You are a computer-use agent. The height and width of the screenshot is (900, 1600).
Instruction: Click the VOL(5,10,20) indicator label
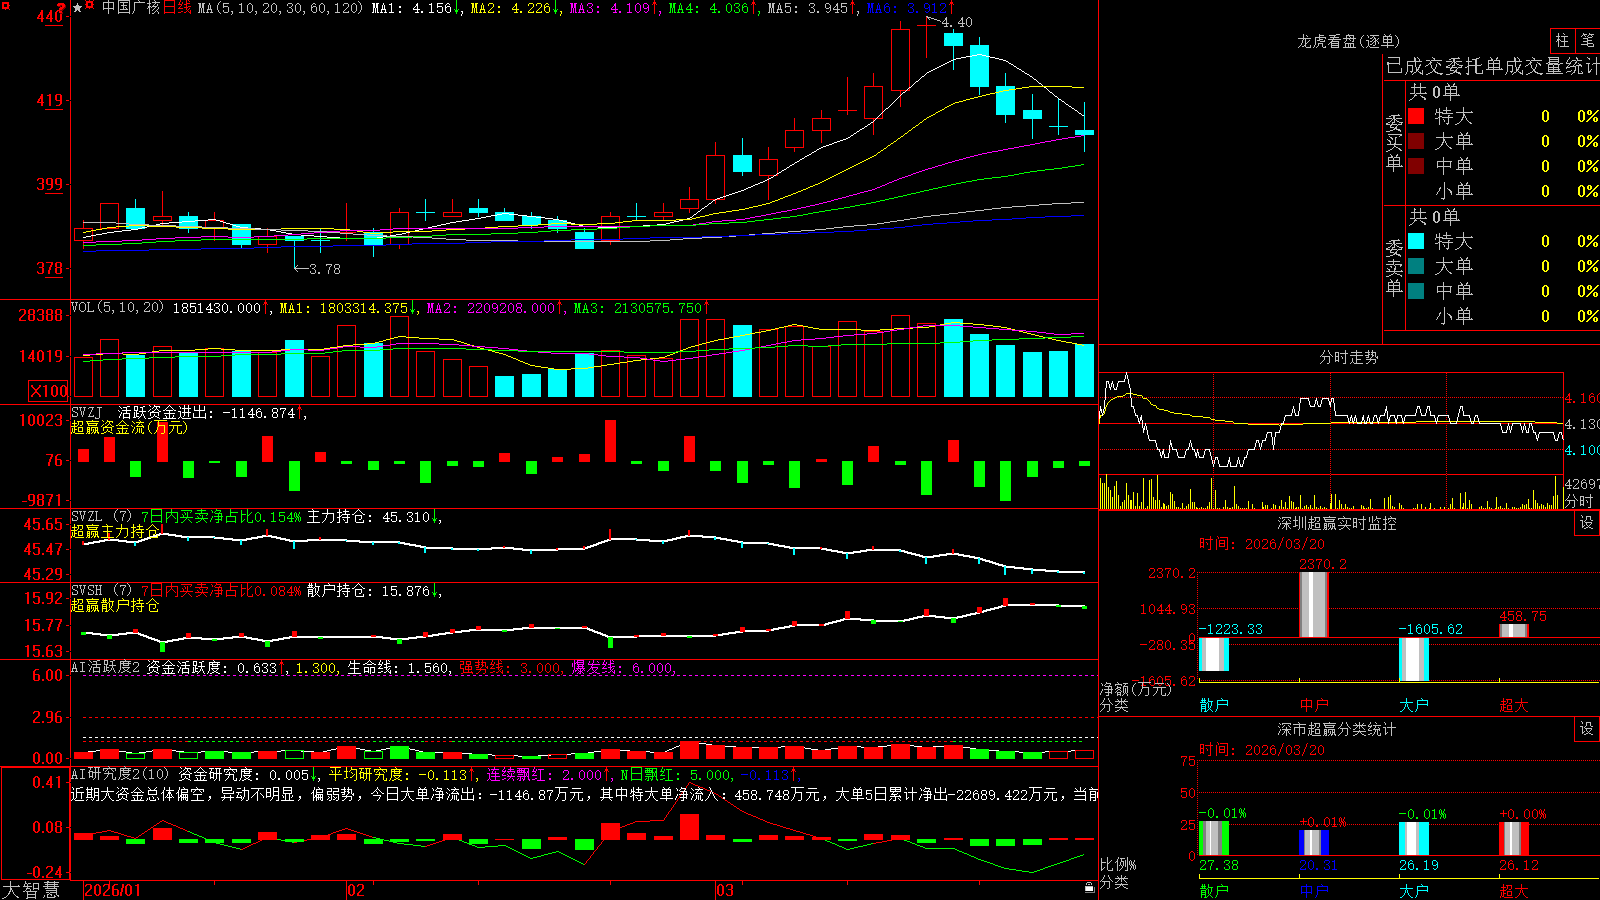(x=117, y=308)
